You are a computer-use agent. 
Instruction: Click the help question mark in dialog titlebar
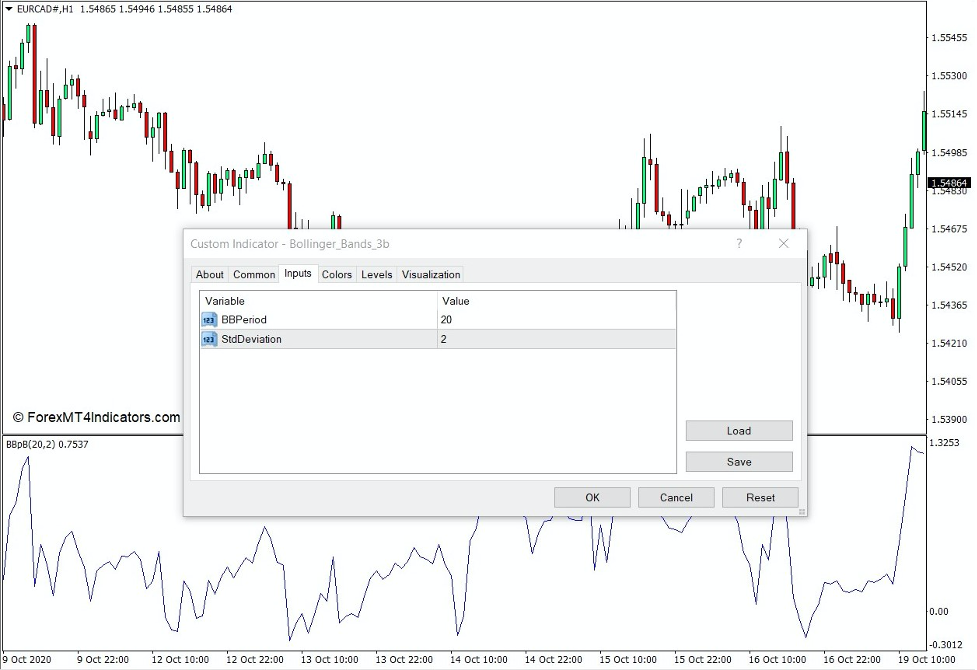(x=739, y=243)
